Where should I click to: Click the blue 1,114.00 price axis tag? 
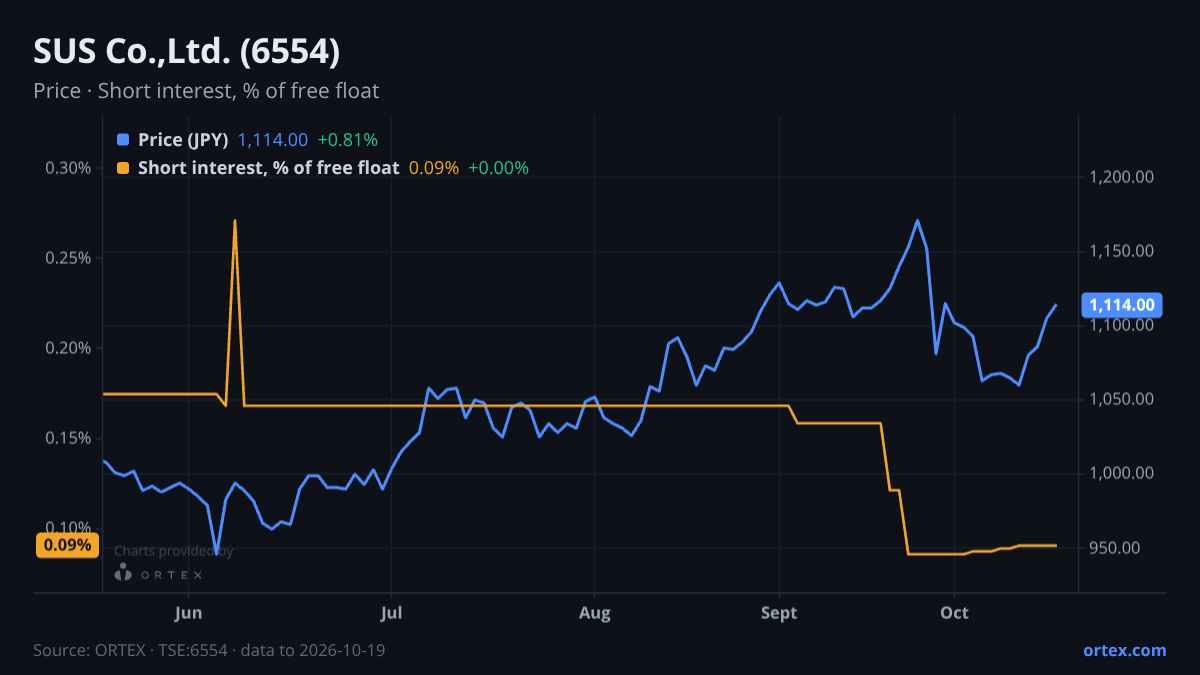coord(1121,305)
